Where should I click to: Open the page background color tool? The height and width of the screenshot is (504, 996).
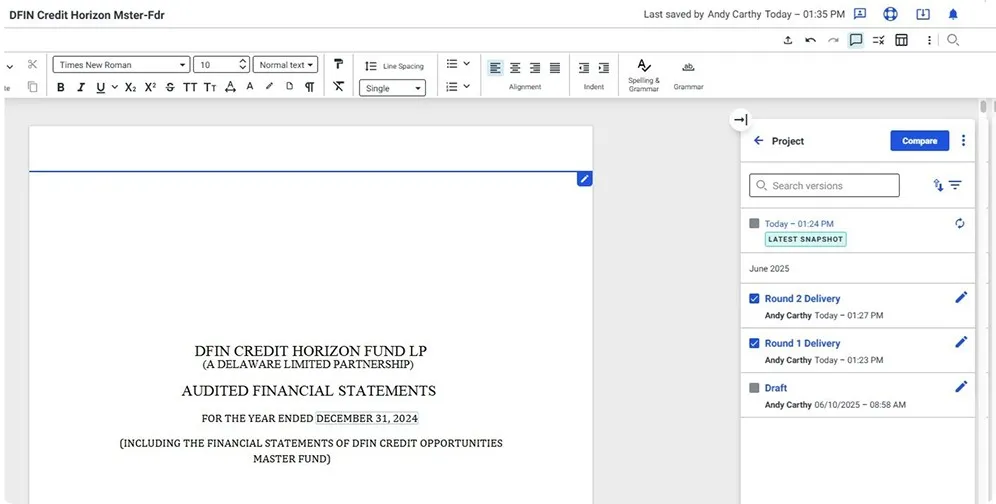tap(289, 86)
